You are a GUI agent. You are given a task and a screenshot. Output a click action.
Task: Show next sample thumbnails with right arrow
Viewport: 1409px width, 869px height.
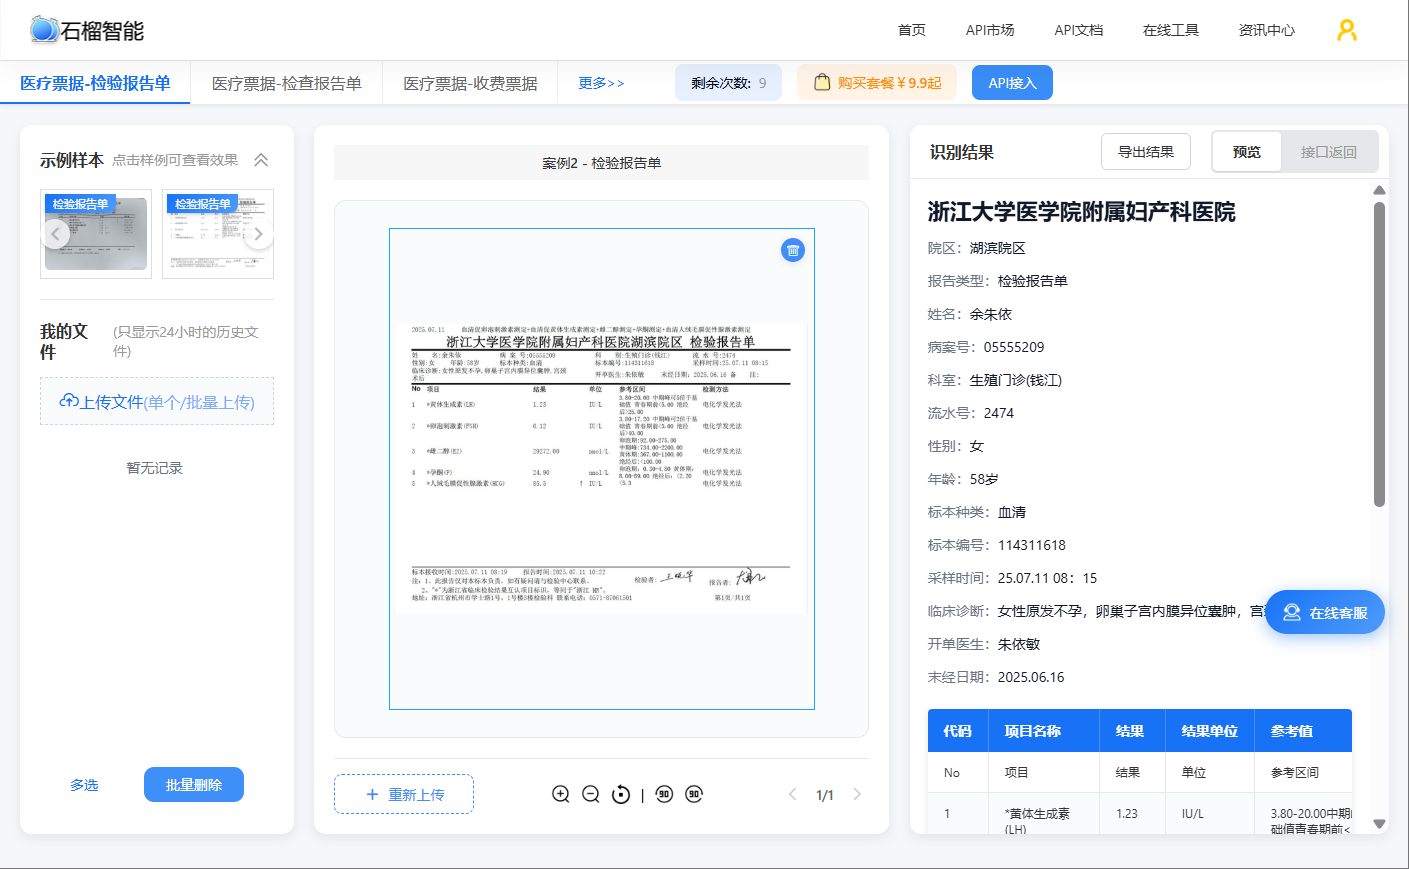[x=258, y=234]
